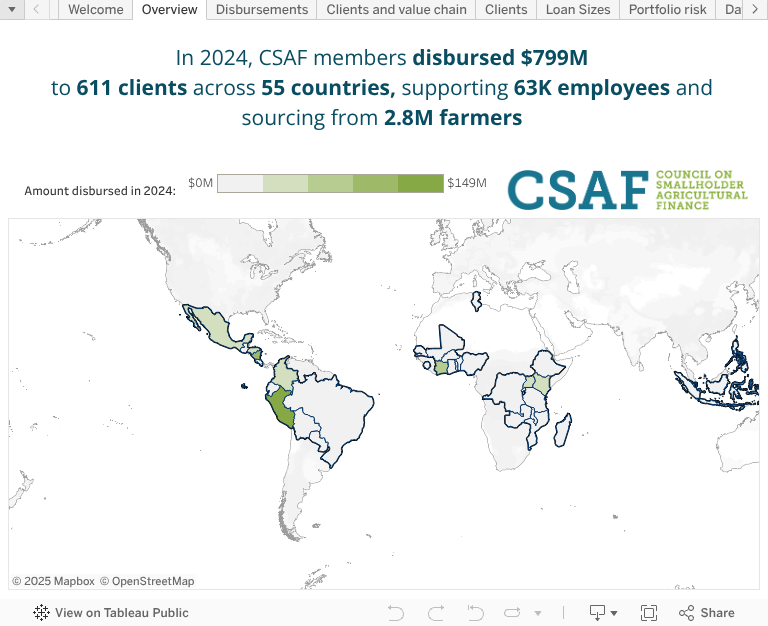Click the previous tabs chevron
Screen dimensions: 768x626
36,9
